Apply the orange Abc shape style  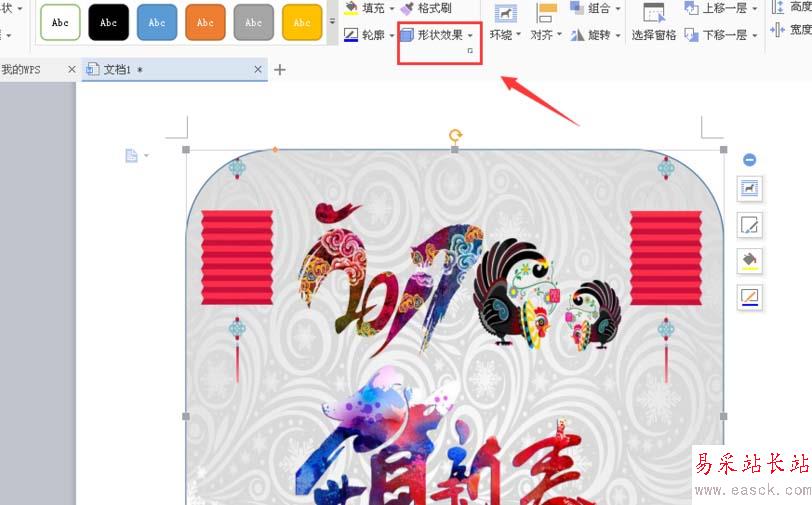pyautogui.click(x=205, y=22)
